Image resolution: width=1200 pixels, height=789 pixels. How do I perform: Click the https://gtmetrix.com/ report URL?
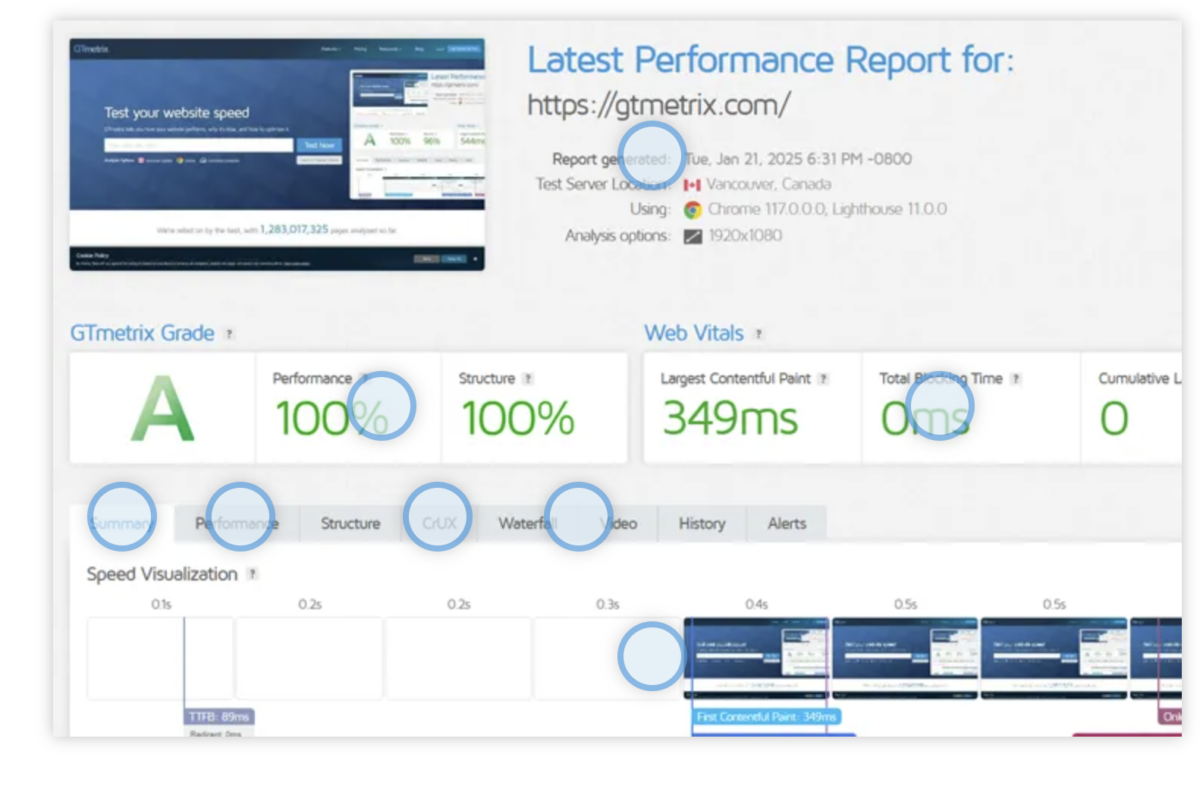click(659, 105)
